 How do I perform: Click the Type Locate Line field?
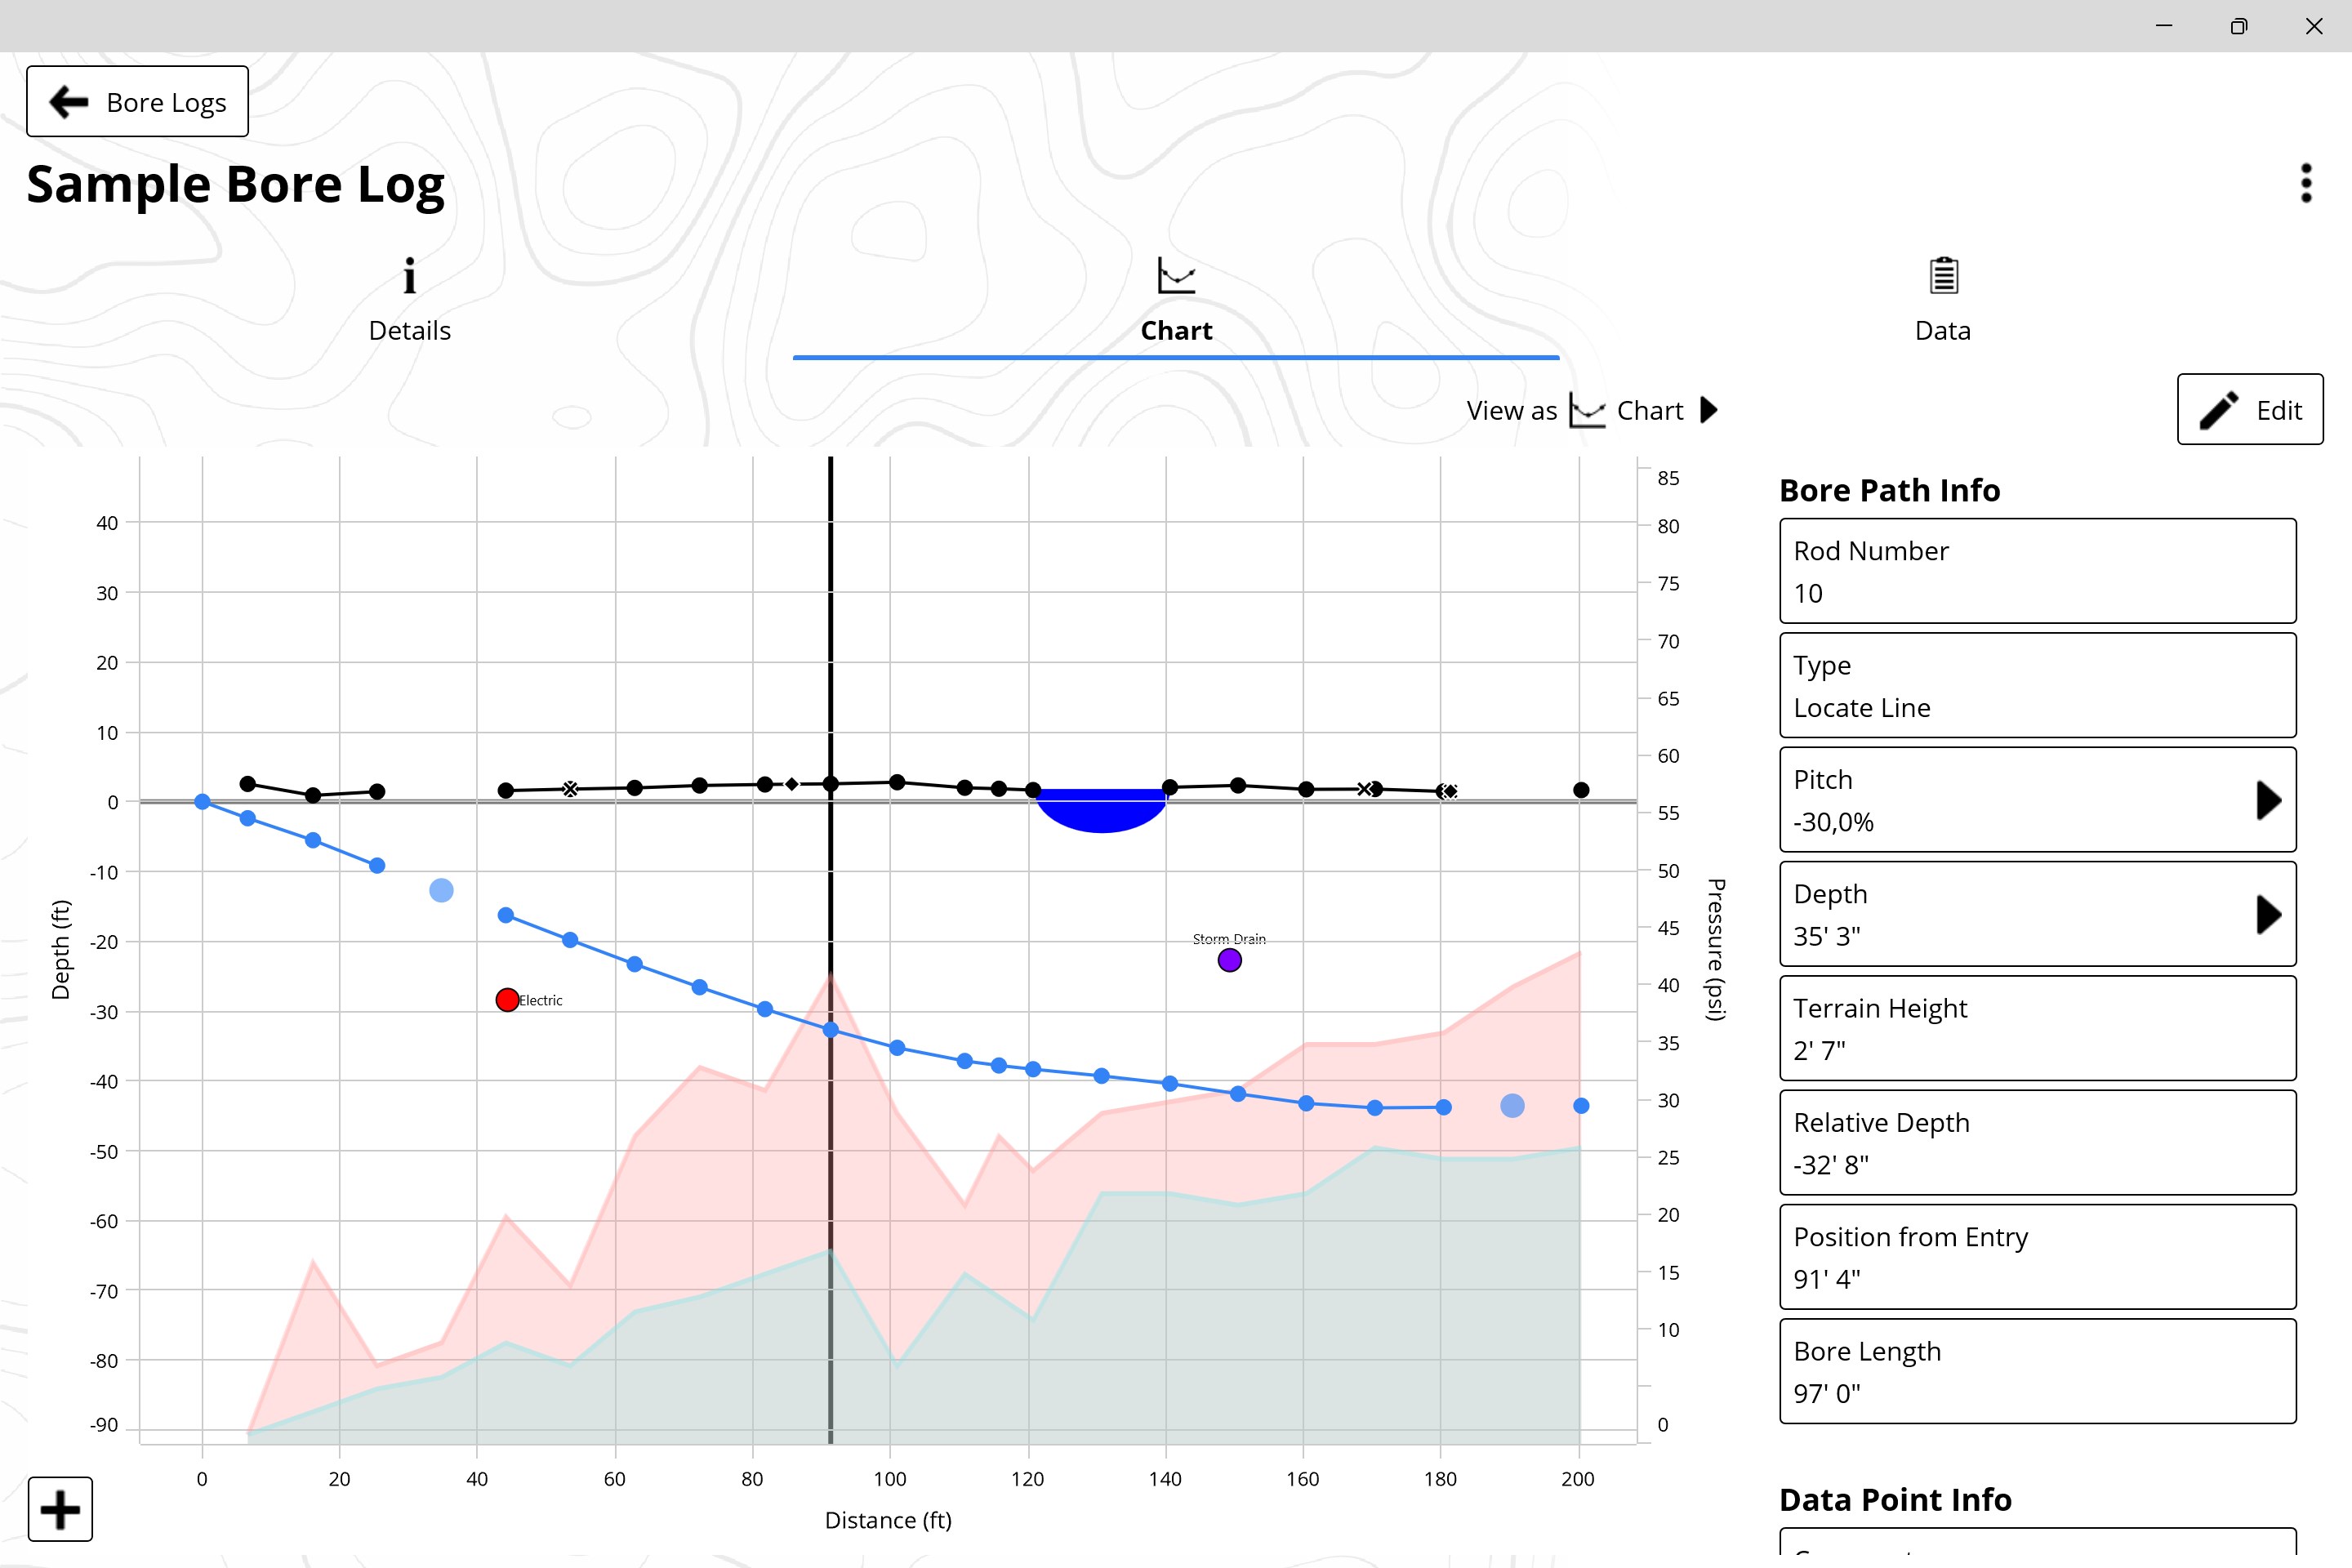[2037, 685]
